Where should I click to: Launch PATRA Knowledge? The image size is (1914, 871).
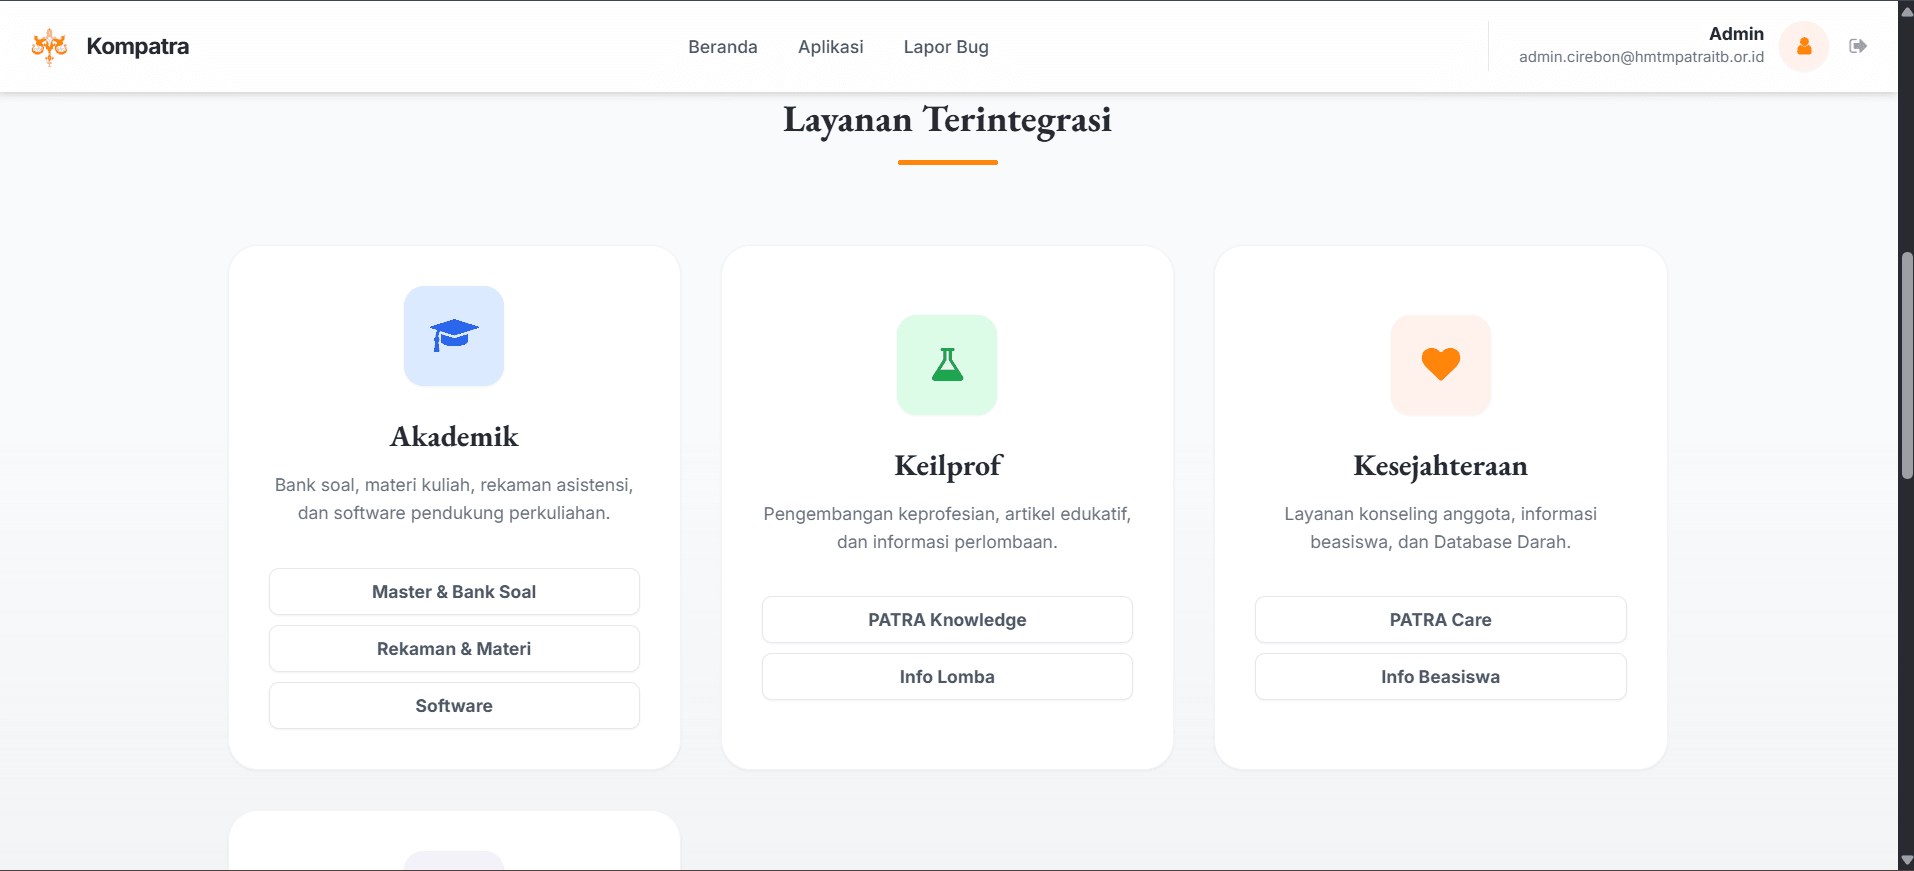(x=947, y=620)
